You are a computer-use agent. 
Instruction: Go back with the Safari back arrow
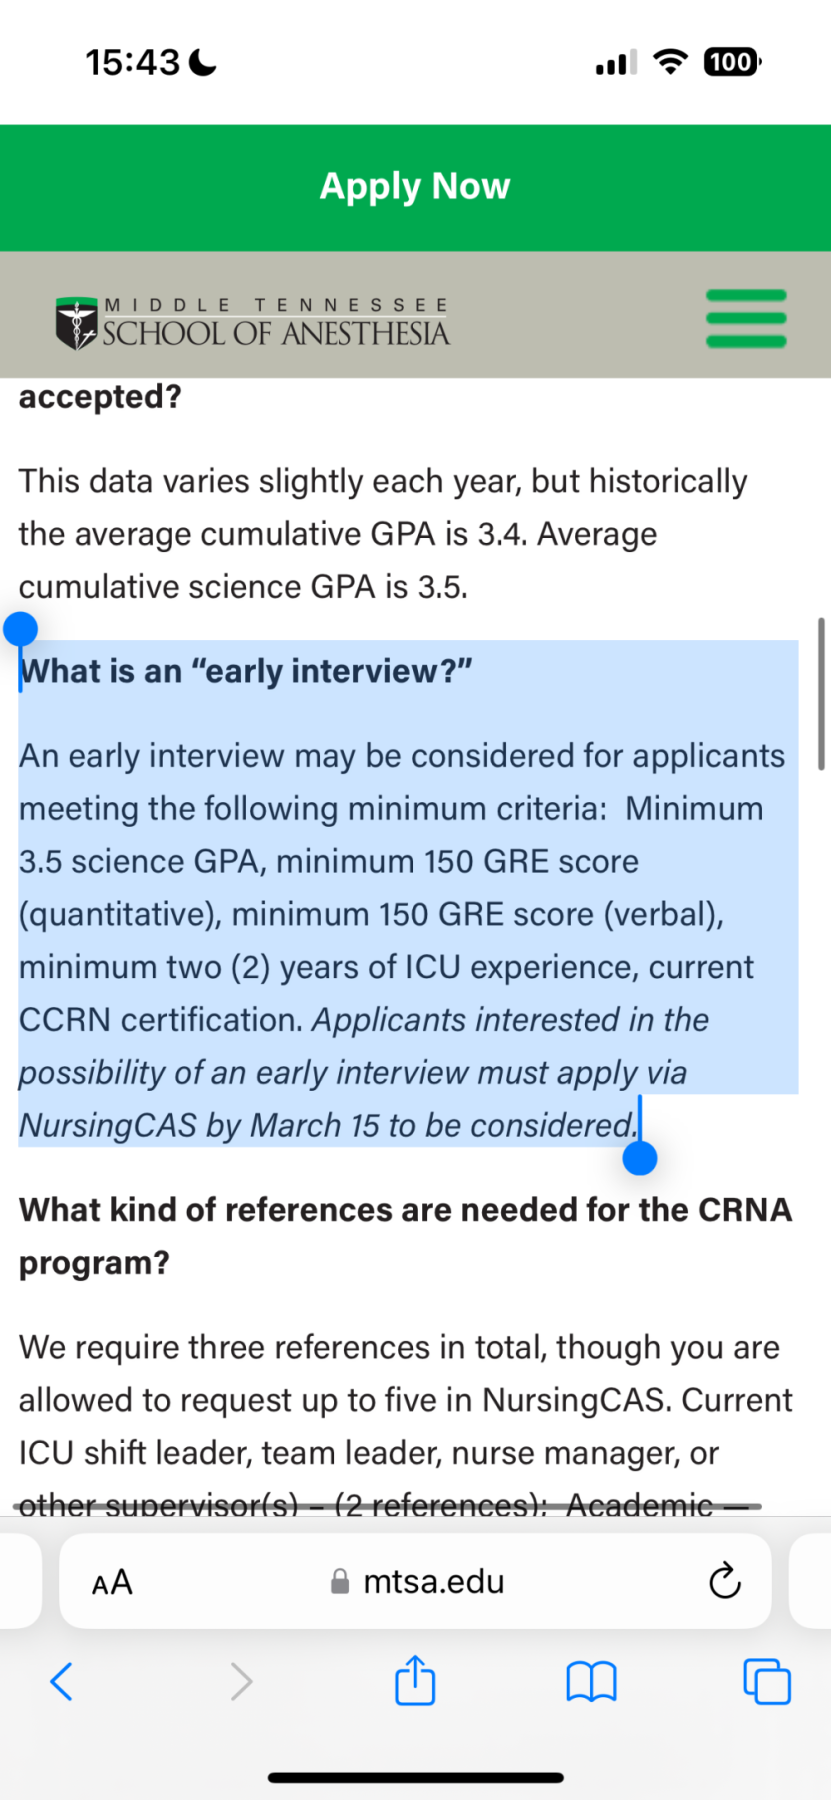(62, 1681)
